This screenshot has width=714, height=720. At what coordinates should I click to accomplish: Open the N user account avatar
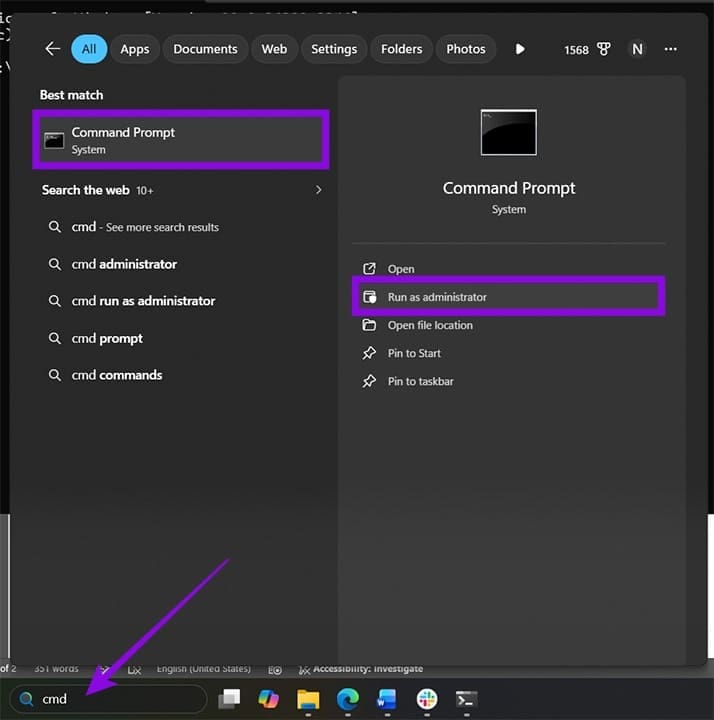(637, 49)
